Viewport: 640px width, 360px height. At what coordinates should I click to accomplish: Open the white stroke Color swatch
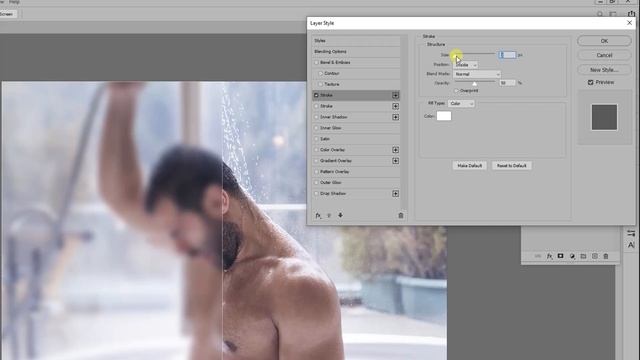[444, 116]
